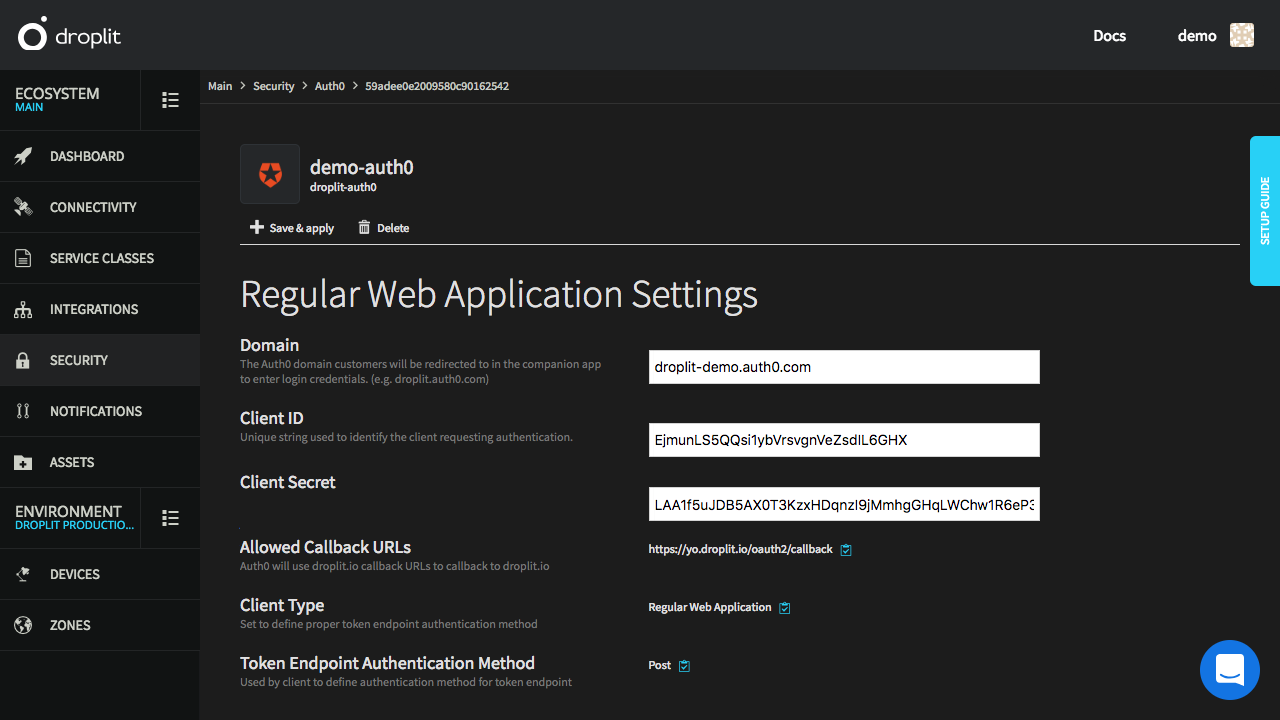Open Service Classes in sidebar
This screenshot has height=720, width=1280.
[100, 258]
